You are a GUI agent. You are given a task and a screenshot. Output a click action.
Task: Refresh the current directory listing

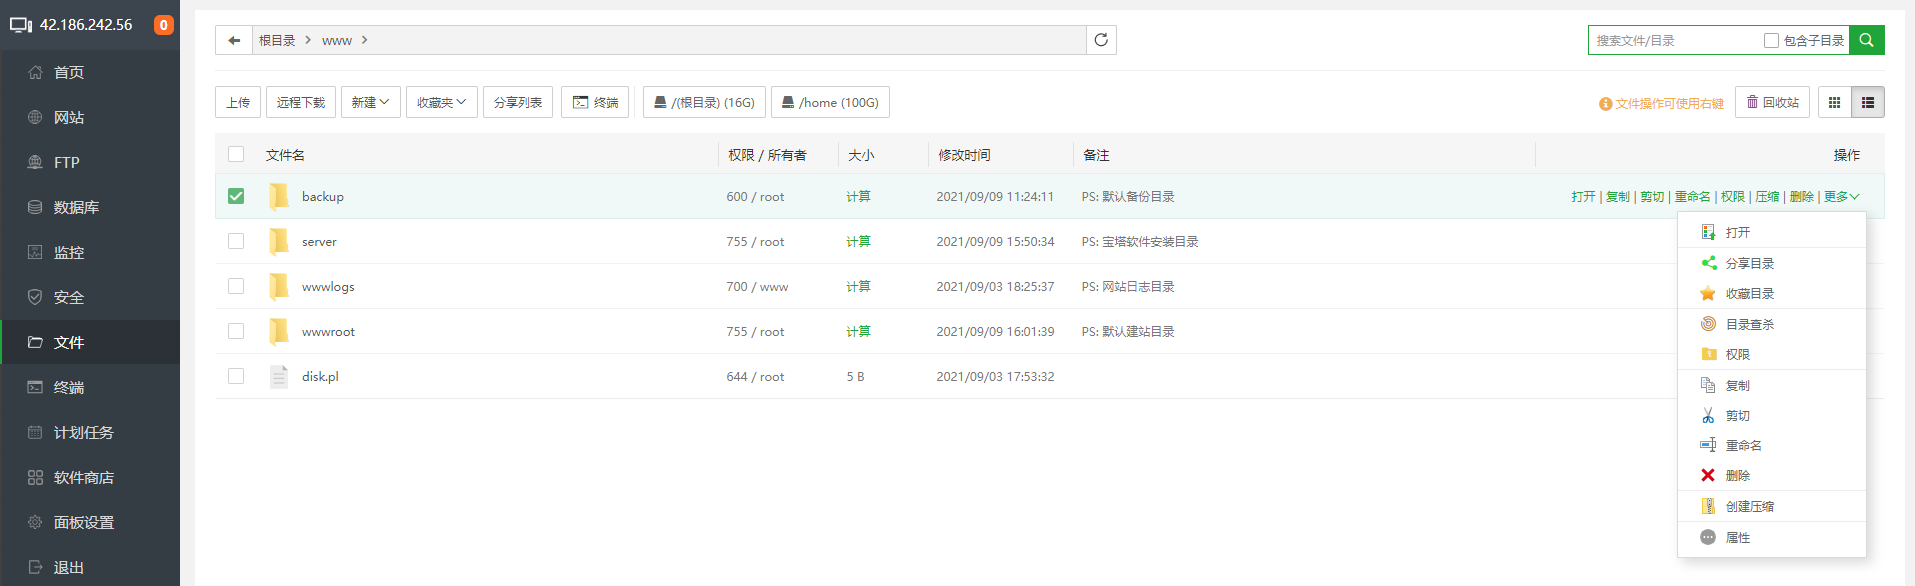(1101, 40)
